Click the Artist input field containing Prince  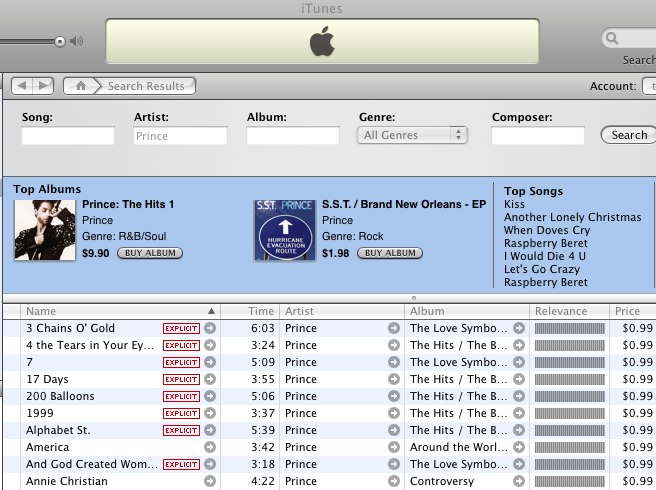tap(180, 136)
